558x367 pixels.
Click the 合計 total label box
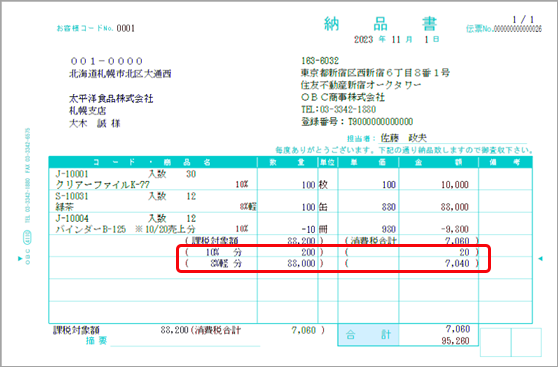368,335
